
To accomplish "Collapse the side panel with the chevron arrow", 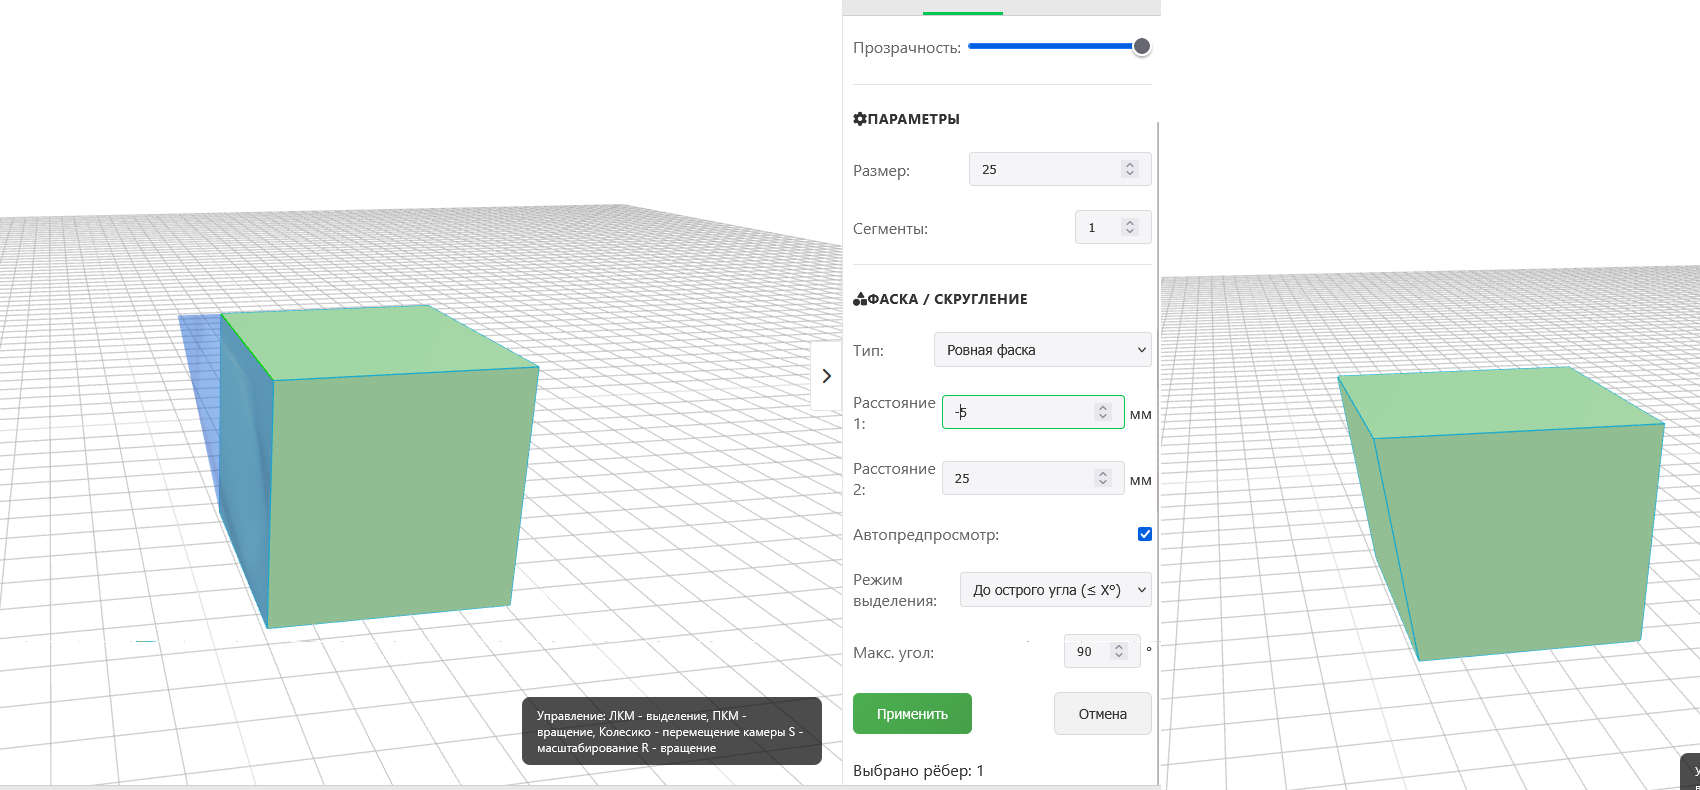I will pos(826,376).
